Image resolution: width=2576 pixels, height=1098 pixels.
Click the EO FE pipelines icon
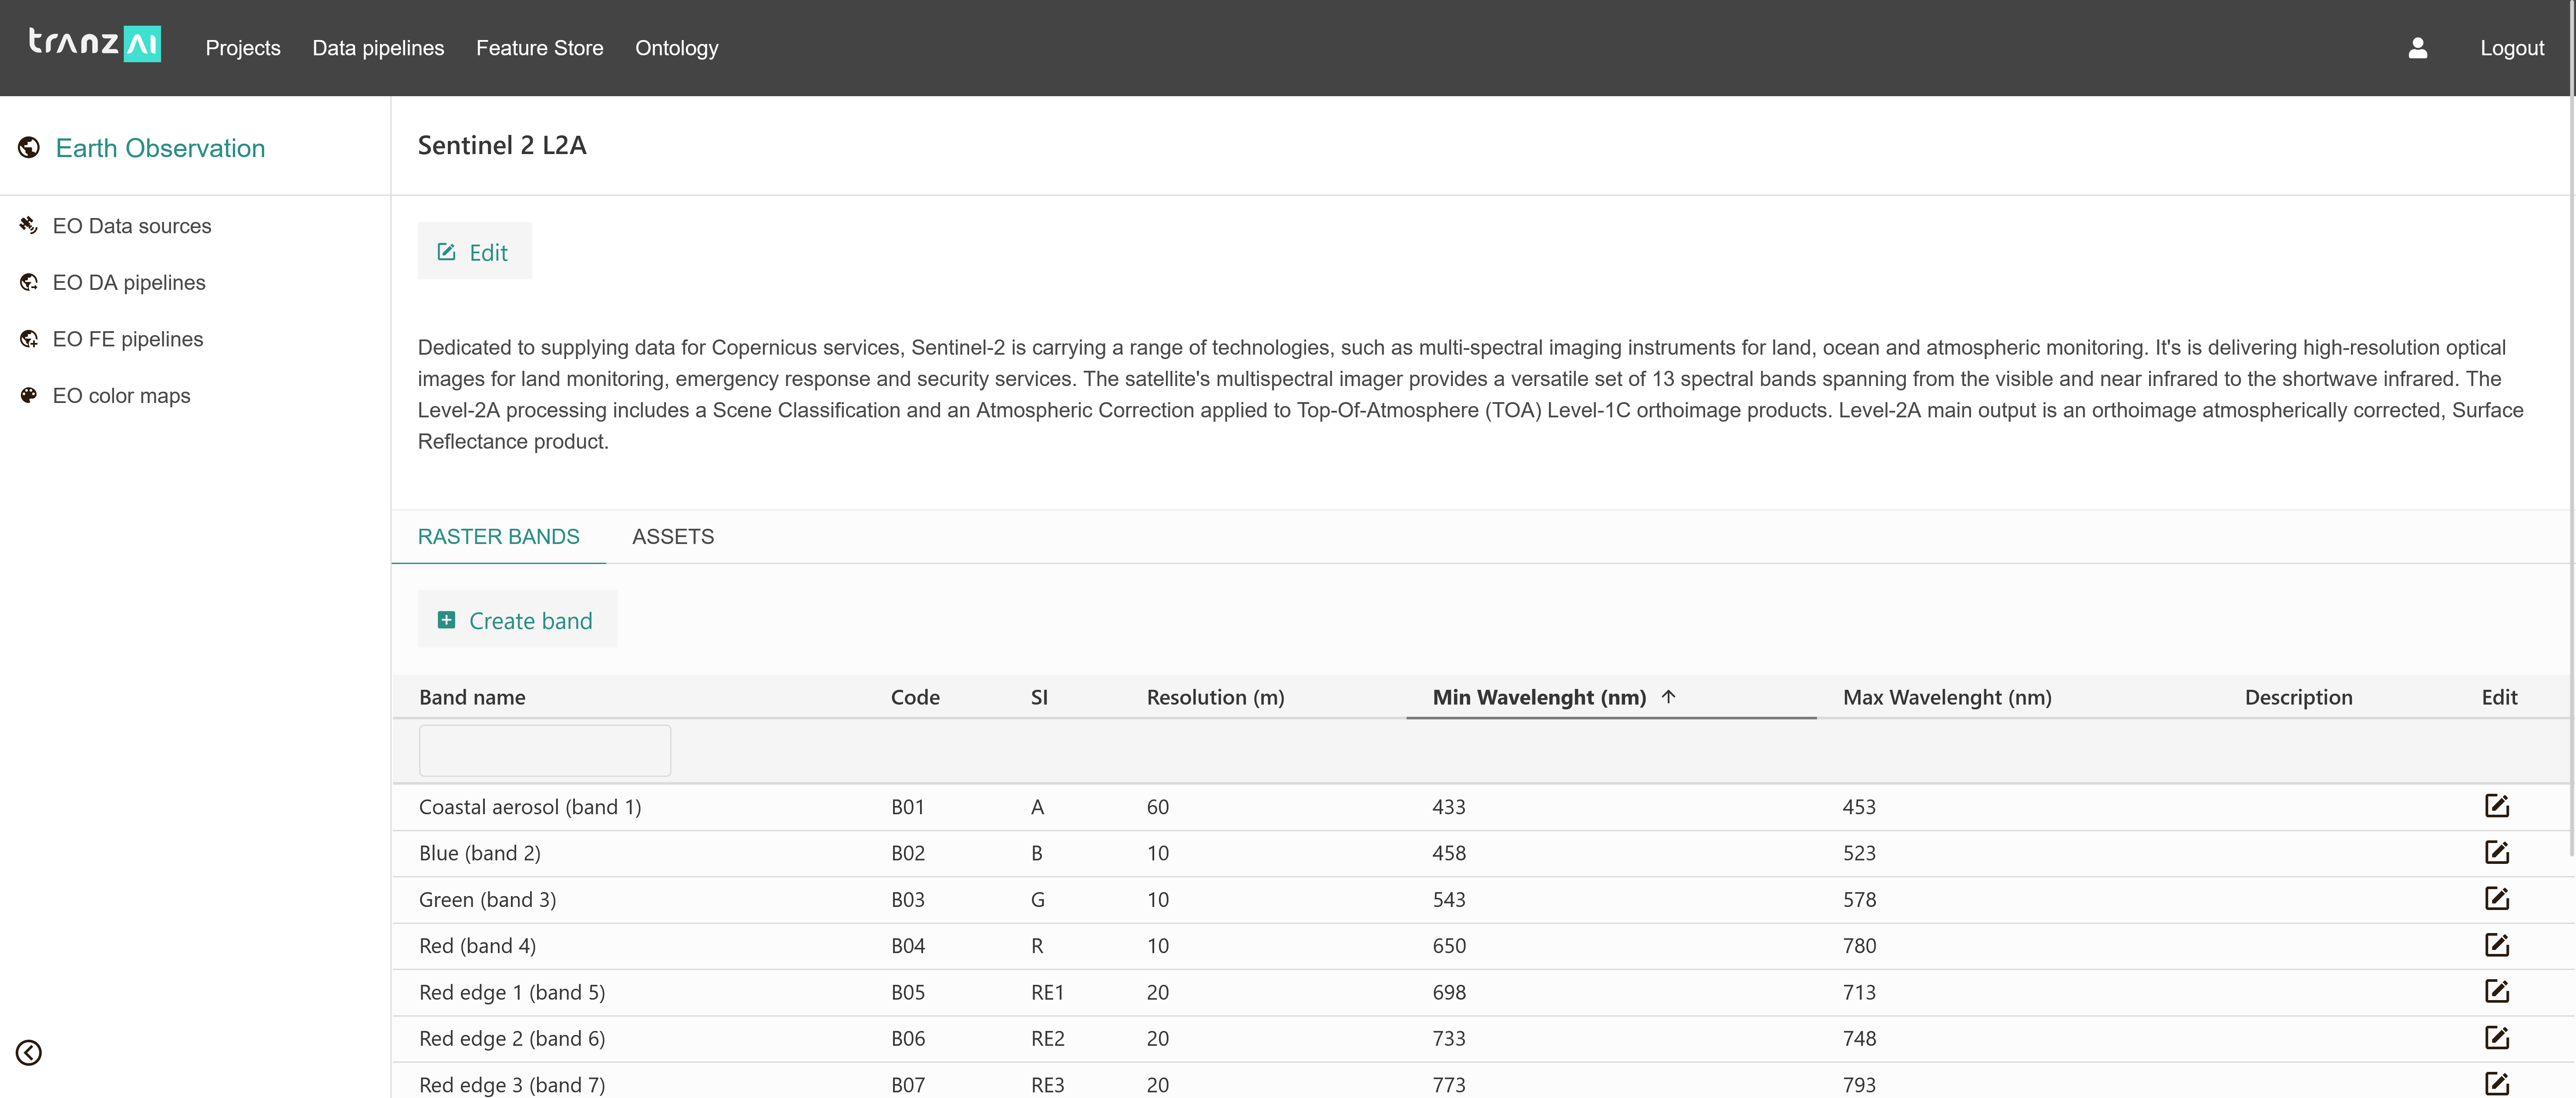pos(29,339)
